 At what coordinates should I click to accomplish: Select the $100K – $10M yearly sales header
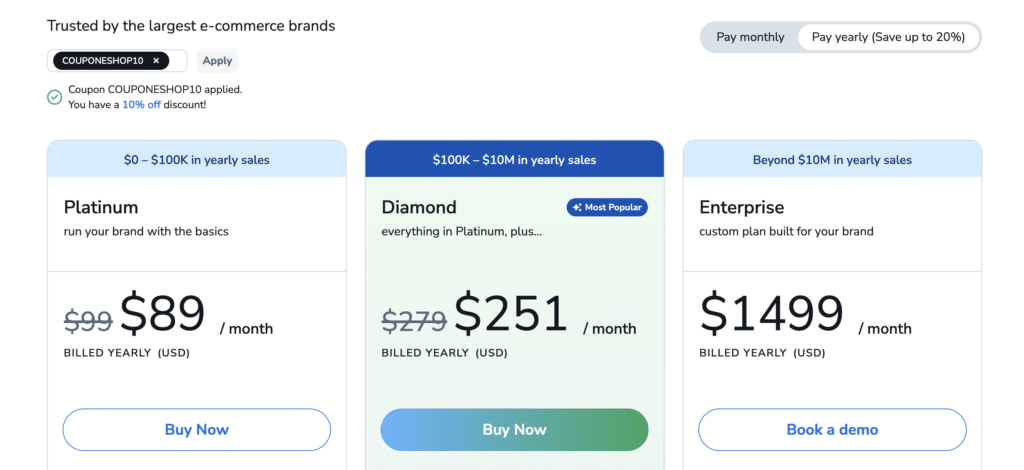514,159
